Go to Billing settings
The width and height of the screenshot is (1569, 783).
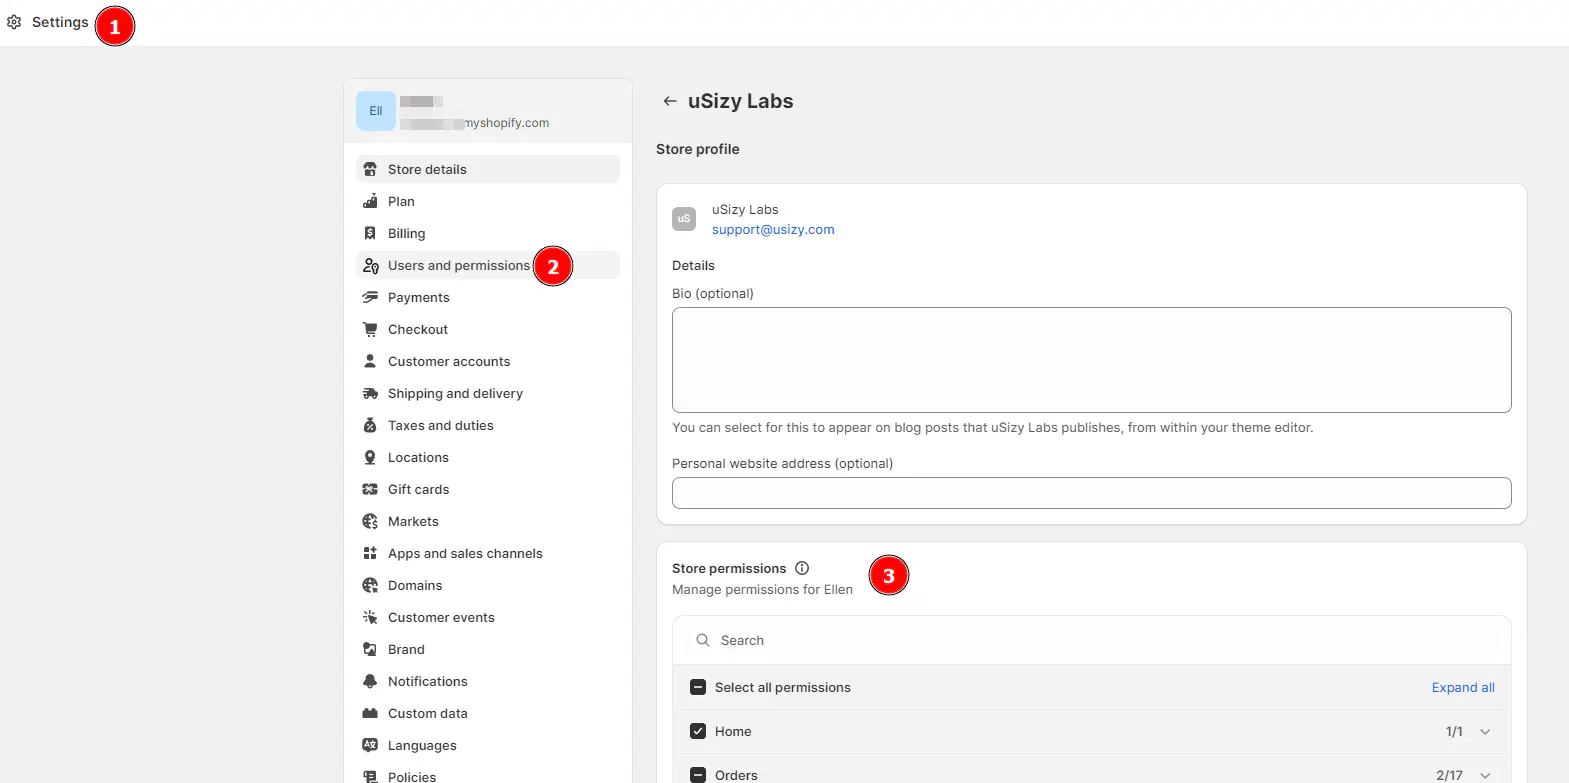(x=406, y=233)
